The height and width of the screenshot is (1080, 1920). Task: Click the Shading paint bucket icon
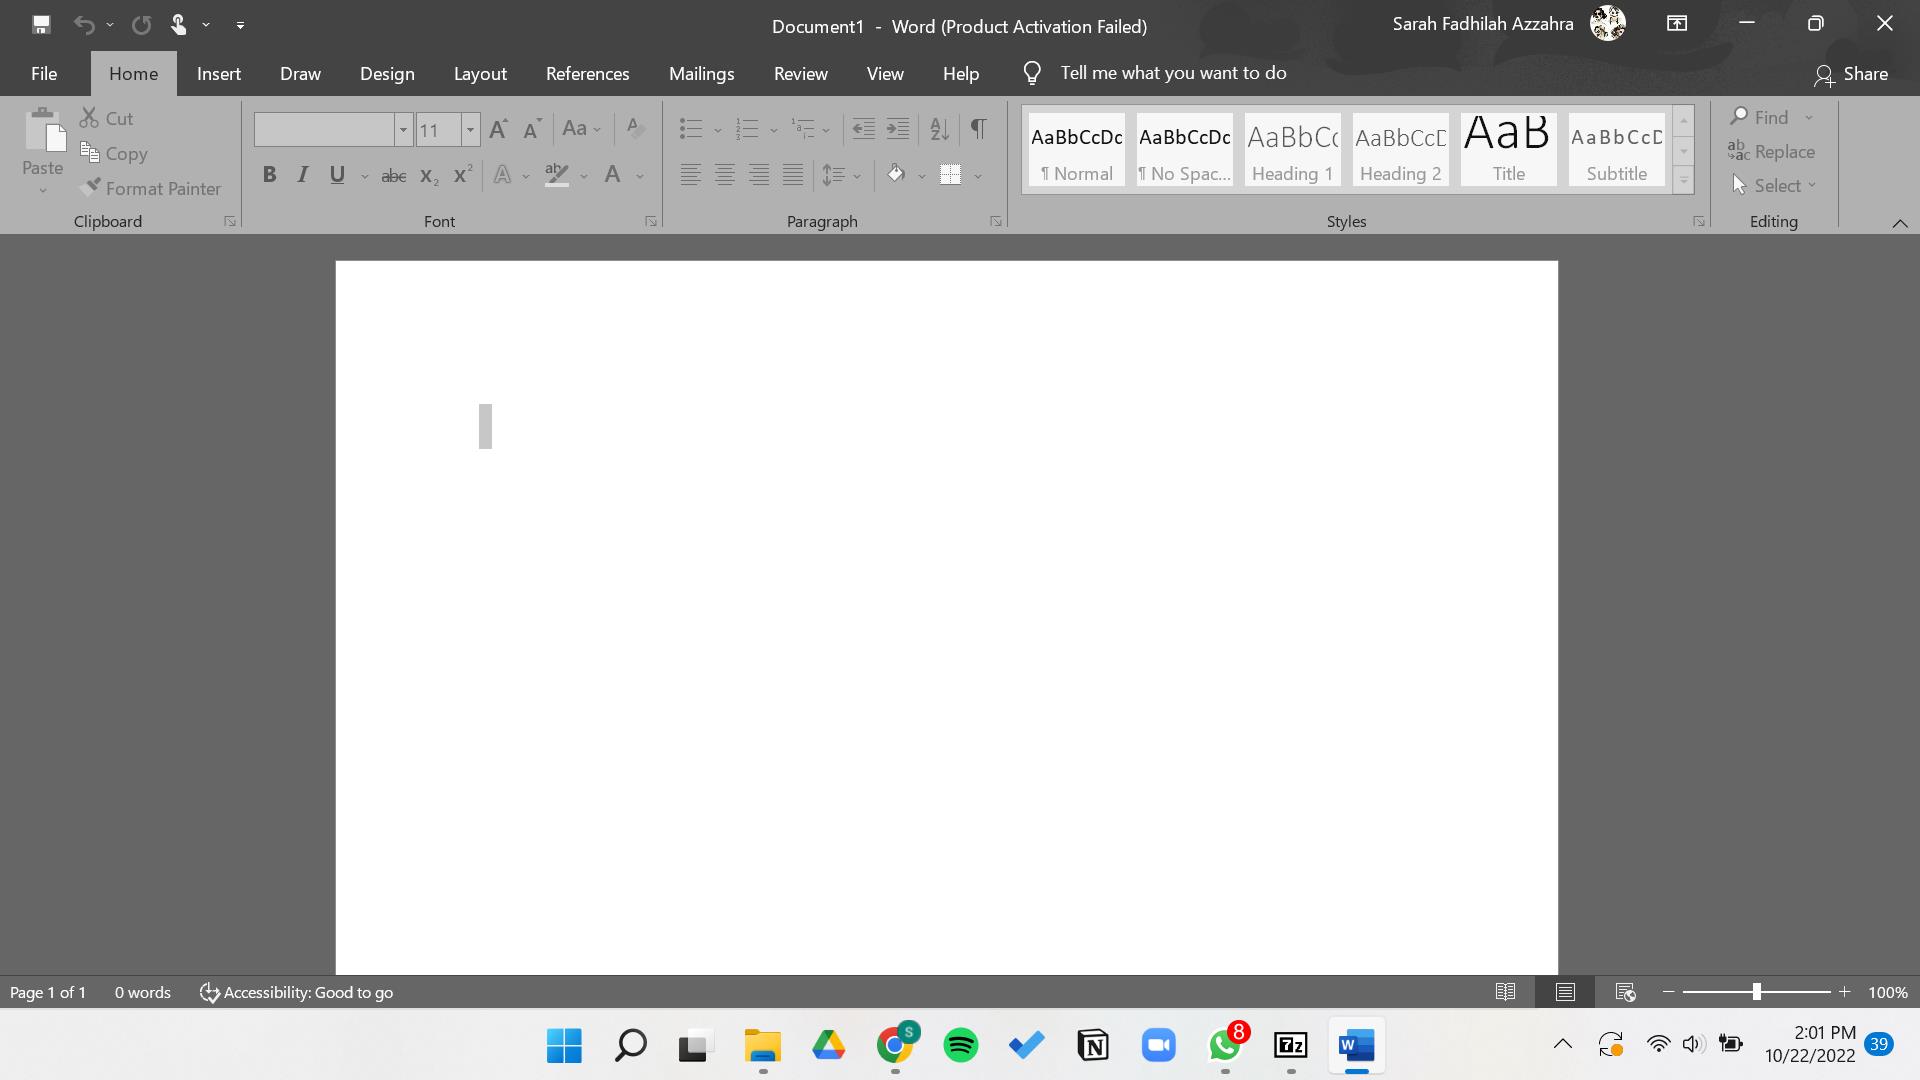click(x=896, y=174)
